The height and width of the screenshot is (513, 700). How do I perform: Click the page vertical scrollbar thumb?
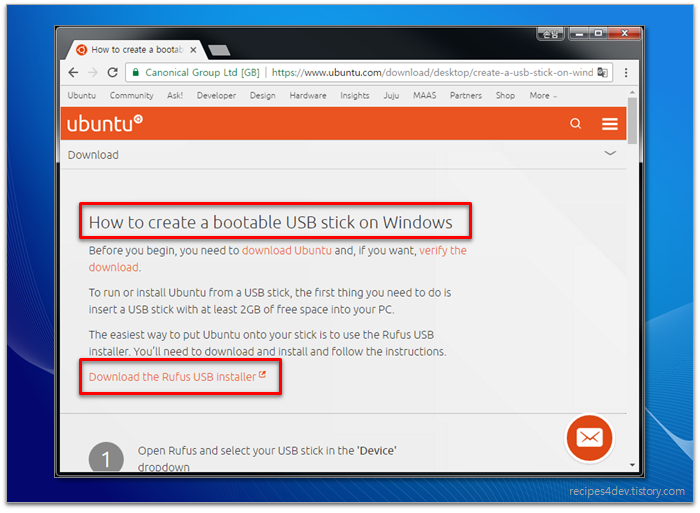(x=632, y=121)
